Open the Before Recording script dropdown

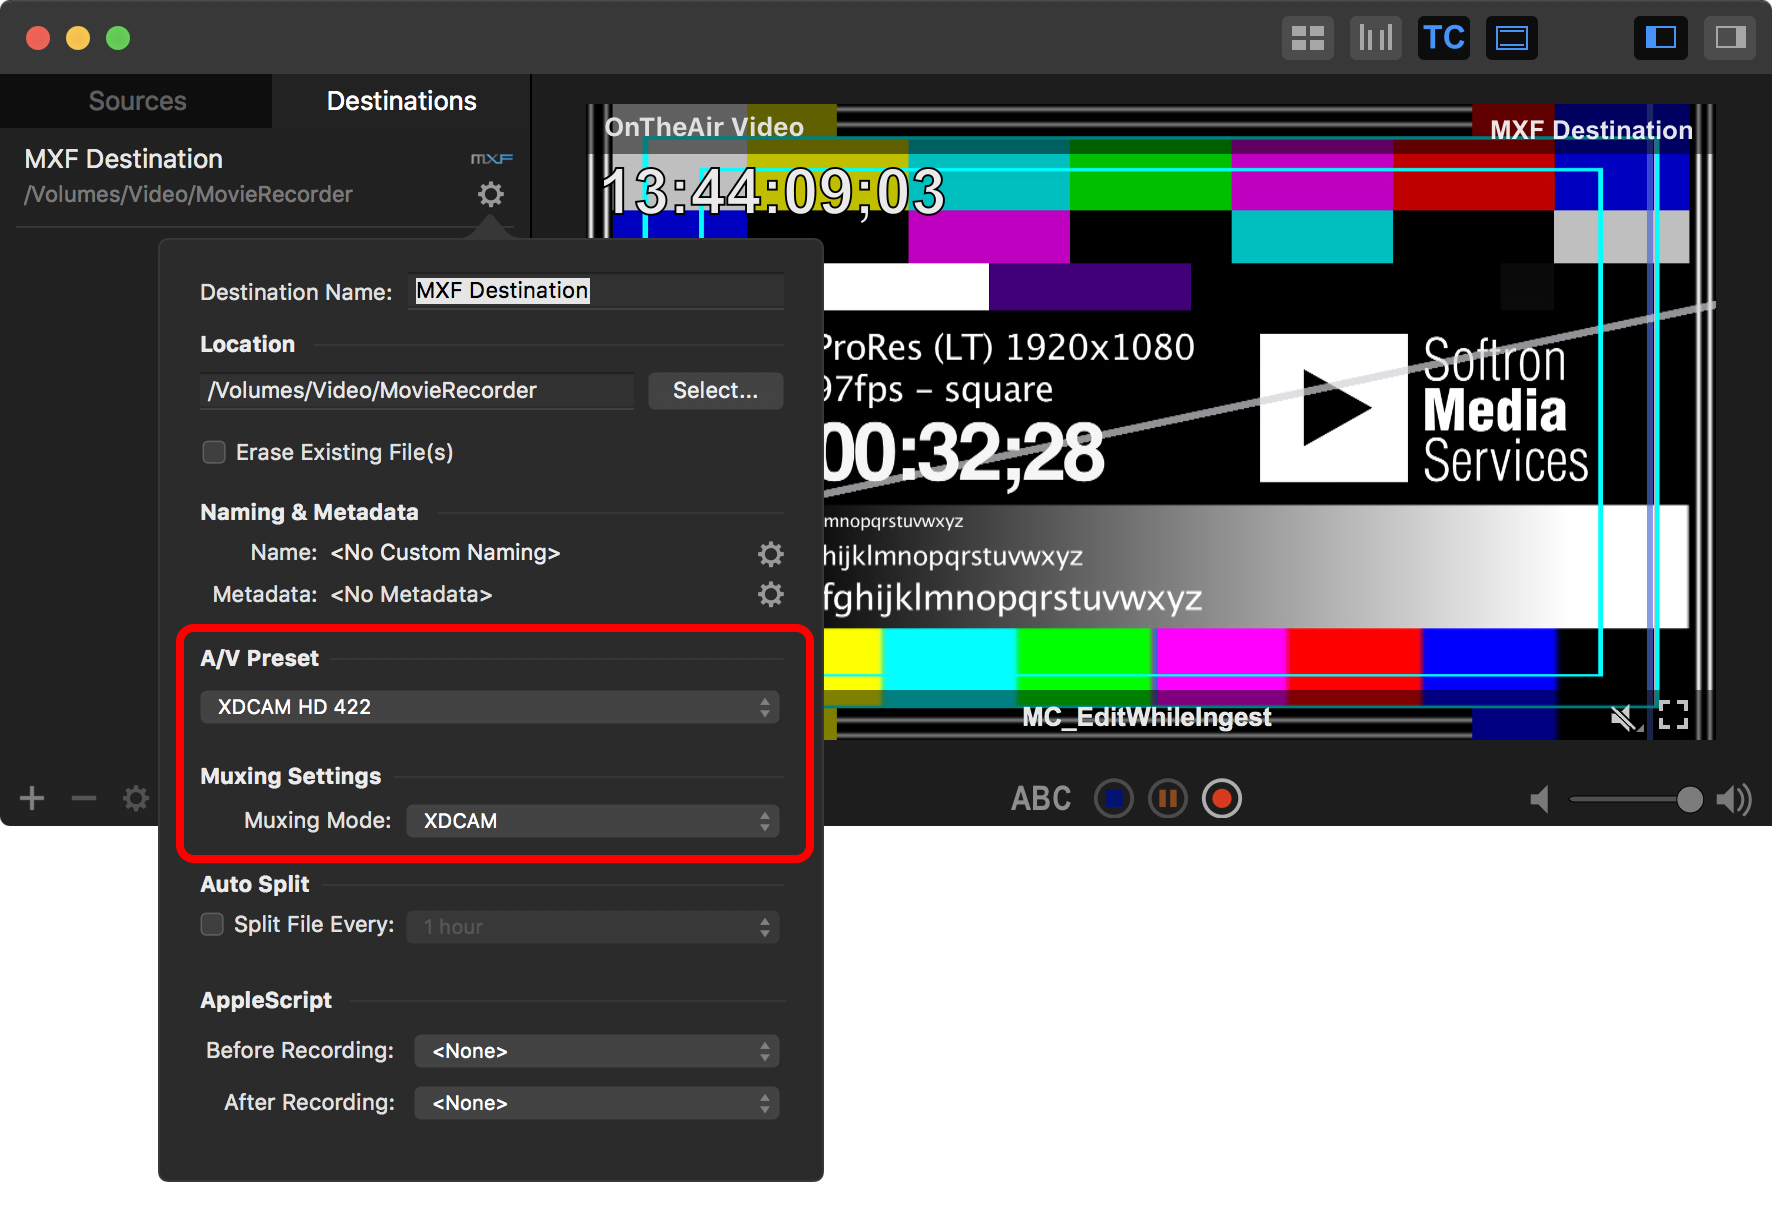597,1051
